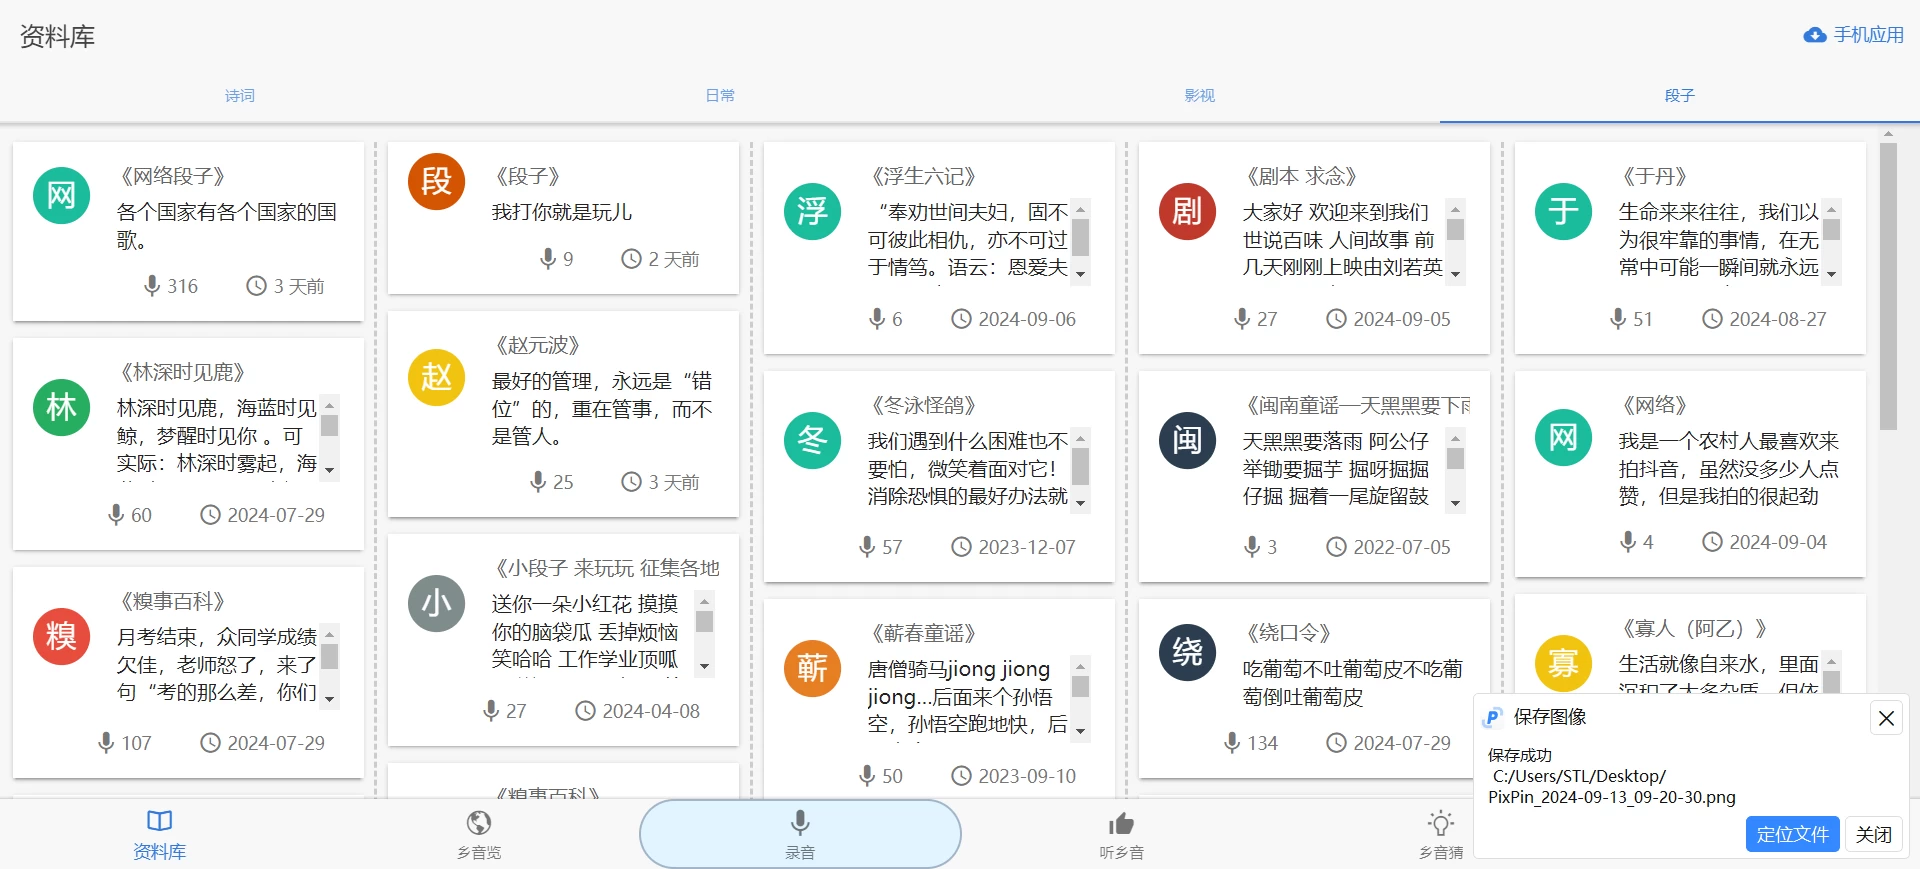
Task: Tap the 录音 microphone button
Action: (x=800, y=834)
